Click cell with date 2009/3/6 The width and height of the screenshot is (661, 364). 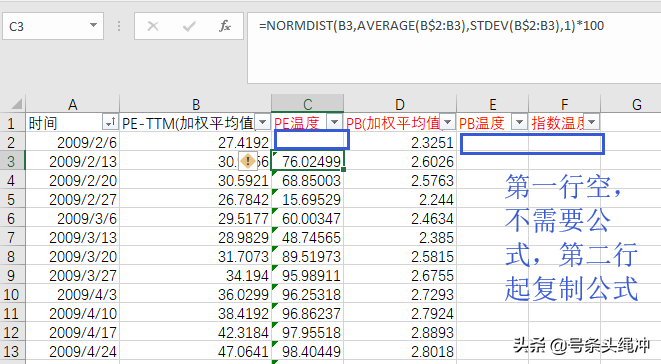[x=73, y=218]
